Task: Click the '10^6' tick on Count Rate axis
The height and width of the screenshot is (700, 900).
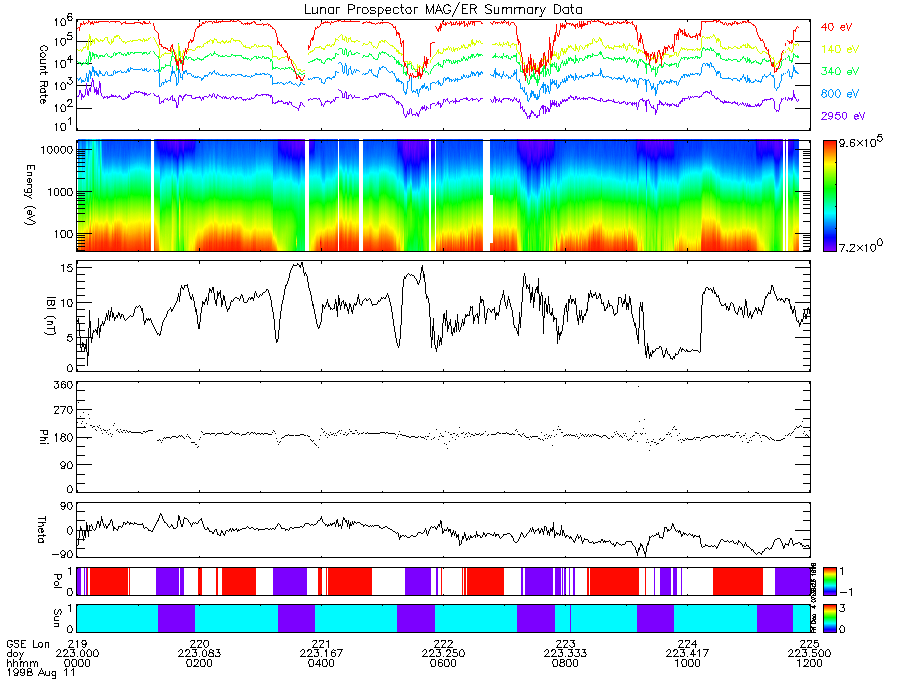Action: click(x=63, y=21)
